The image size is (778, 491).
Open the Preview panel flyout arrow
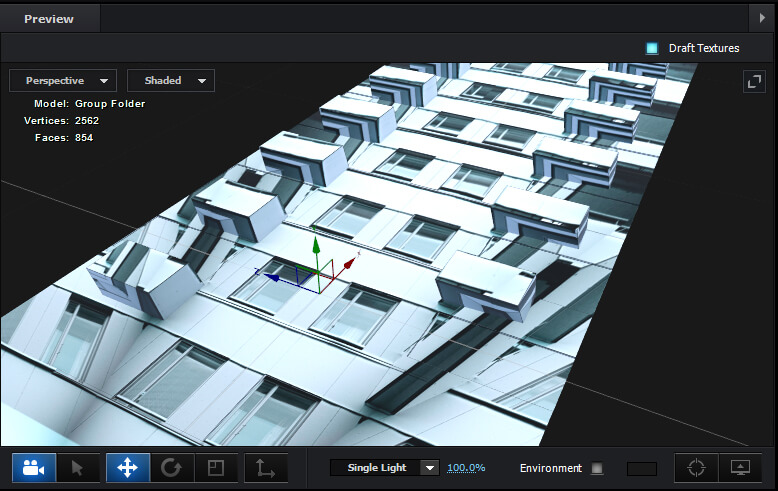pos(762,18)
